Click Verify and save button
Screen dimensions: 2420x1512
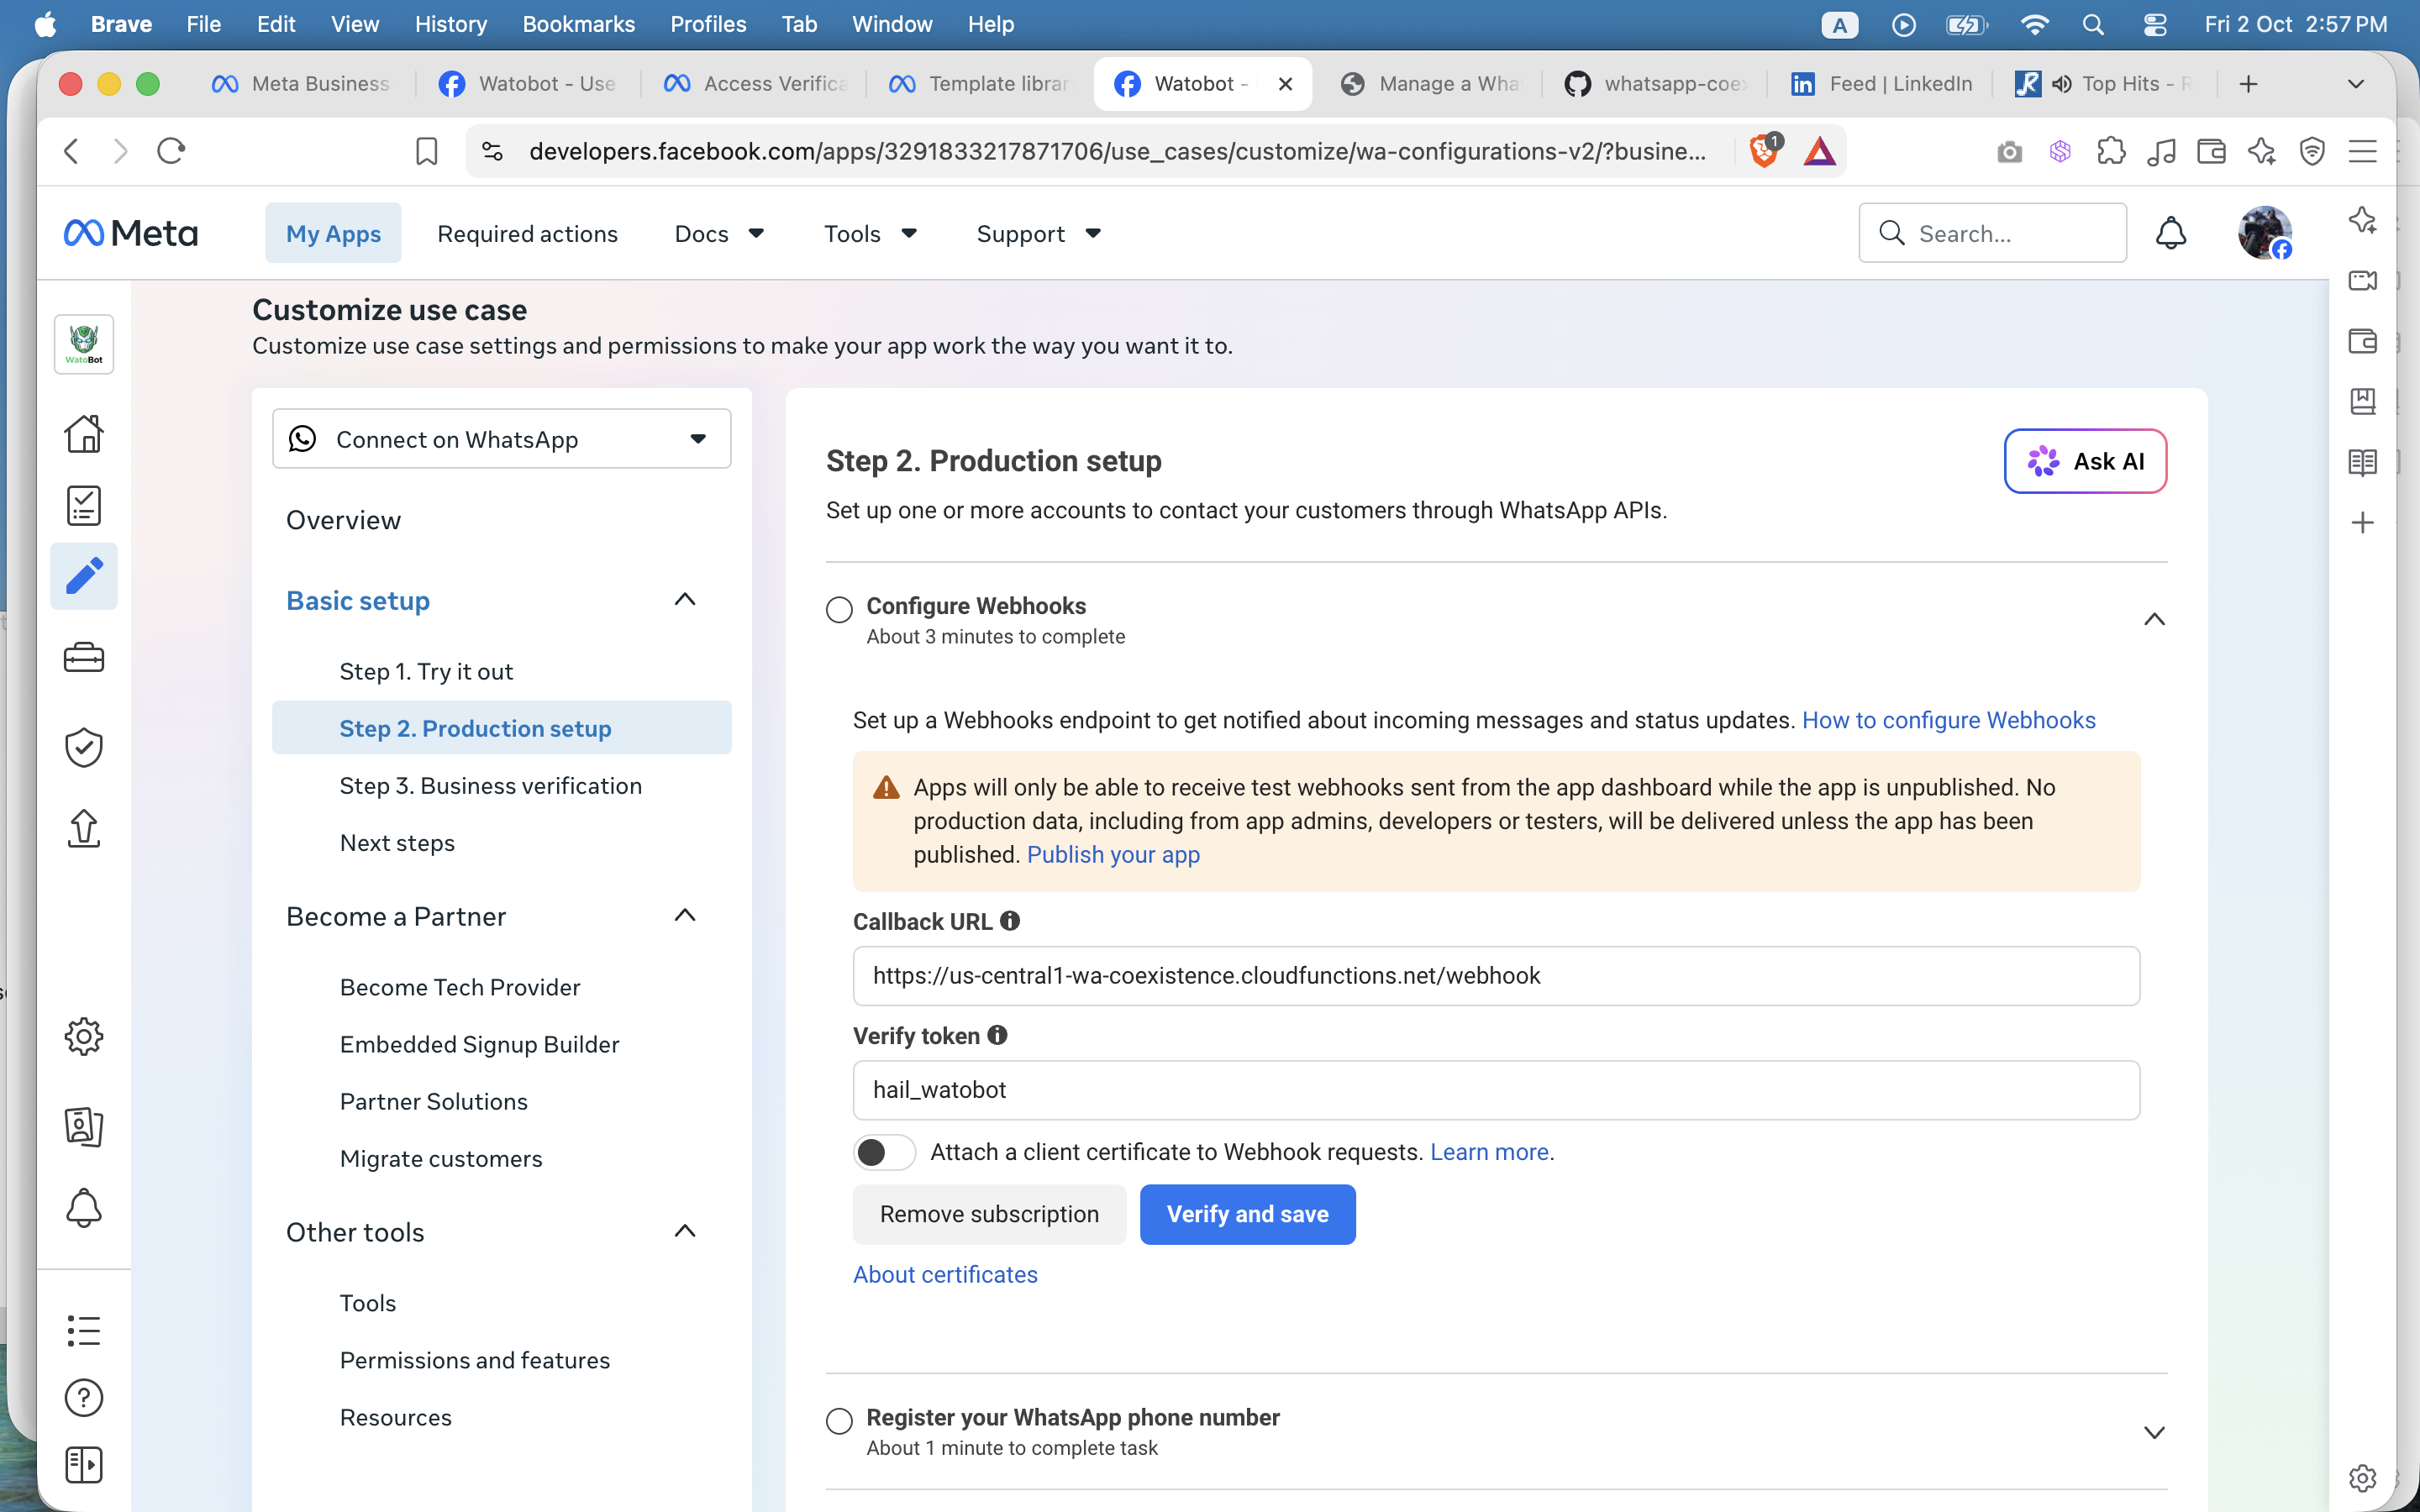coord(1247,1214)
